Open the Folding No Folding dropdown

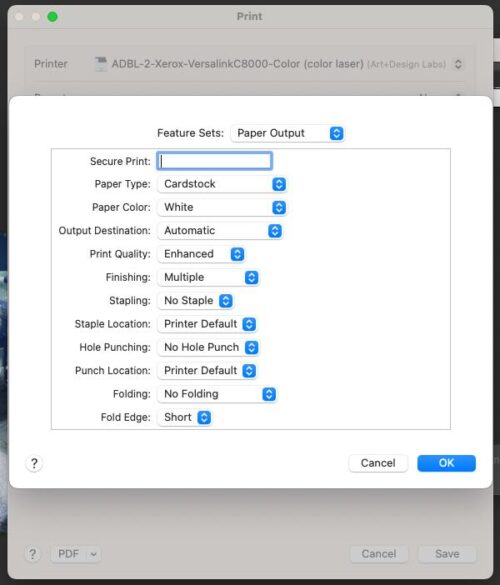click(x=217, y=394)
